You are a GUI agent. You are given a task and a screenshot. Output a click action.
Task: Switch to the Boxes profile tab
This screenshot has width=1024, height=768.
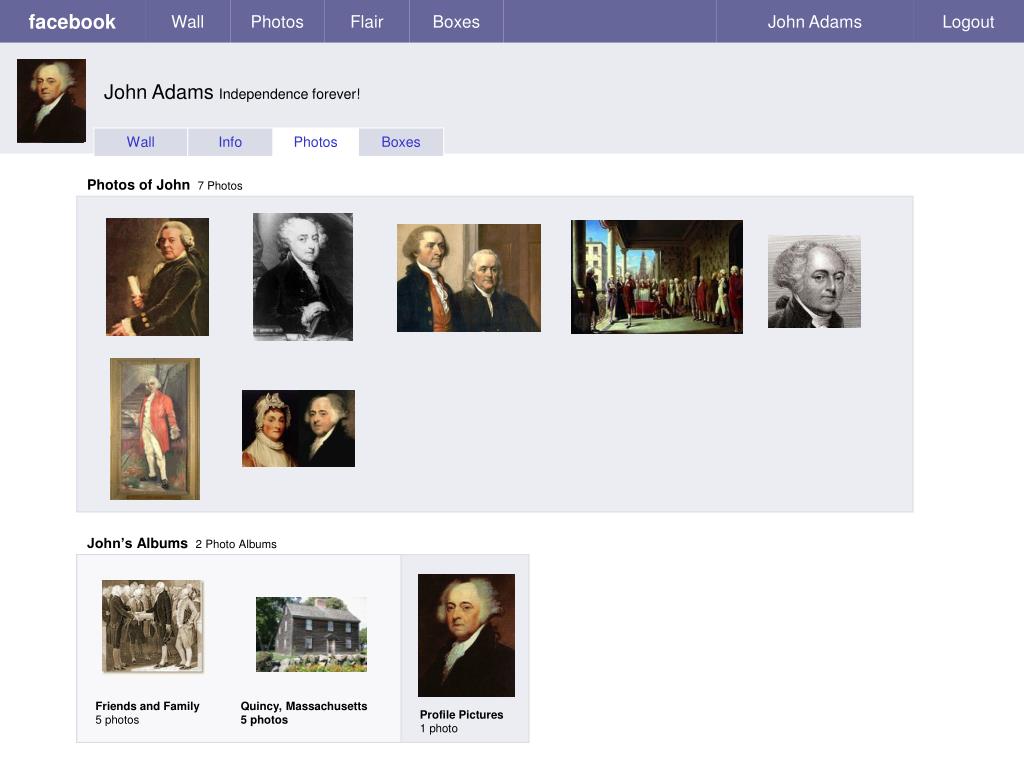pyautogui.click(x=401, y=142)
